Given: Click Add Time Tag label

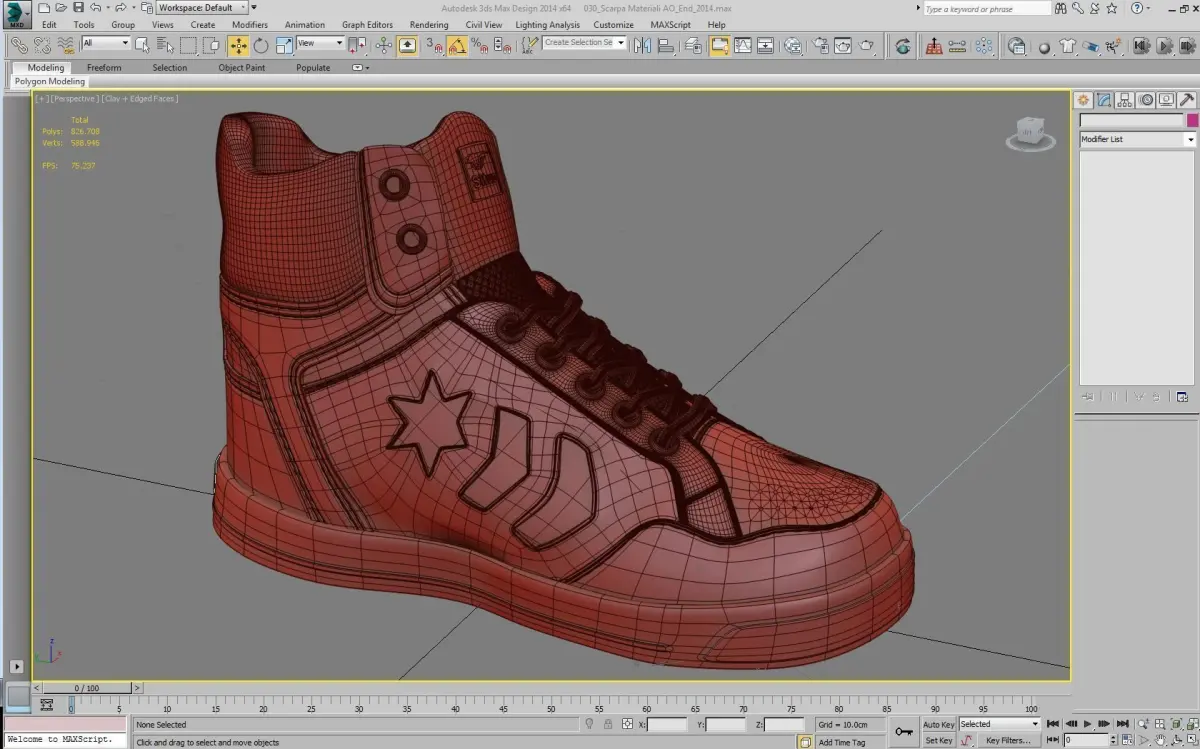Looking at the screenshot, I should point(842,743).
